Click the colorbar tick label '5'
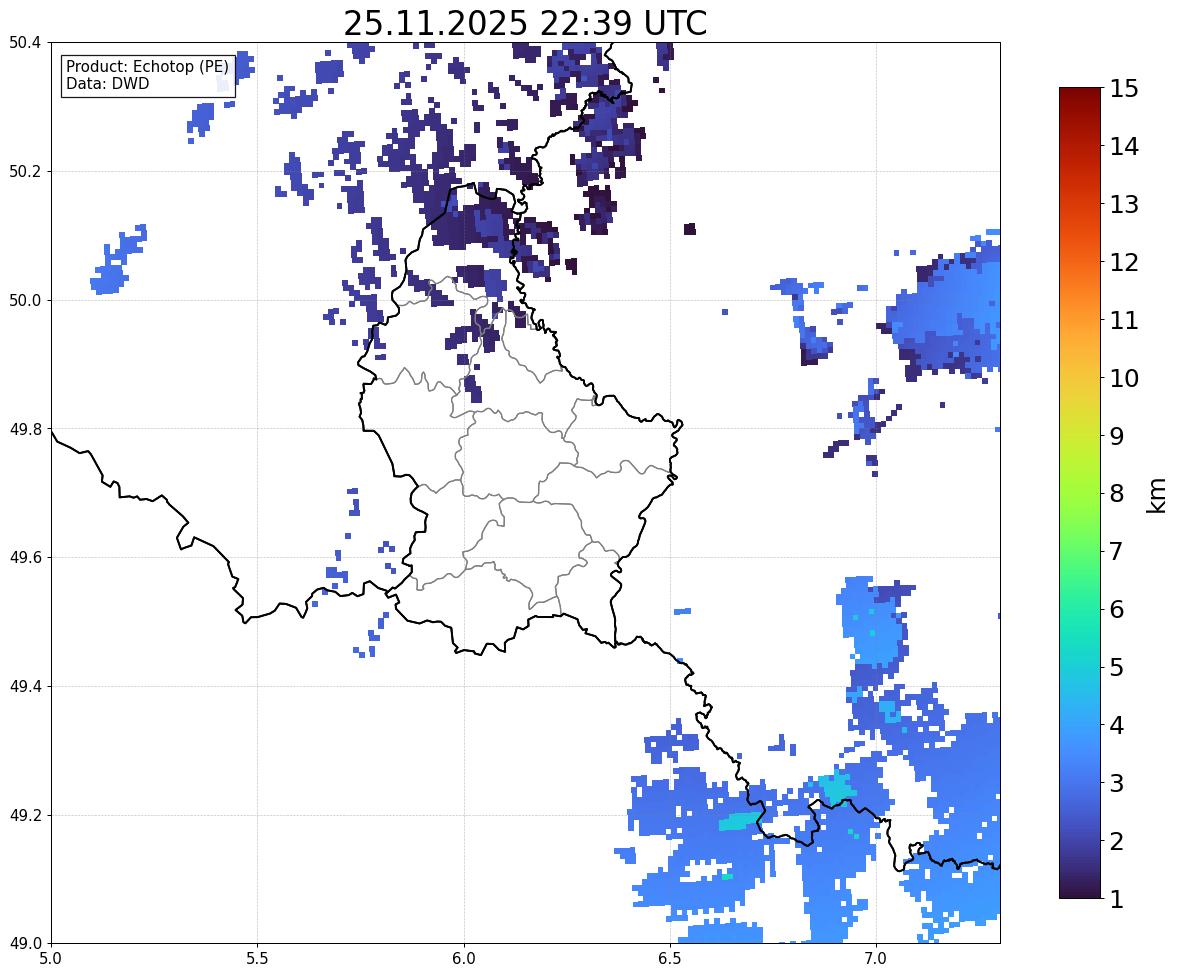1178x976 pixels. 1117,667
